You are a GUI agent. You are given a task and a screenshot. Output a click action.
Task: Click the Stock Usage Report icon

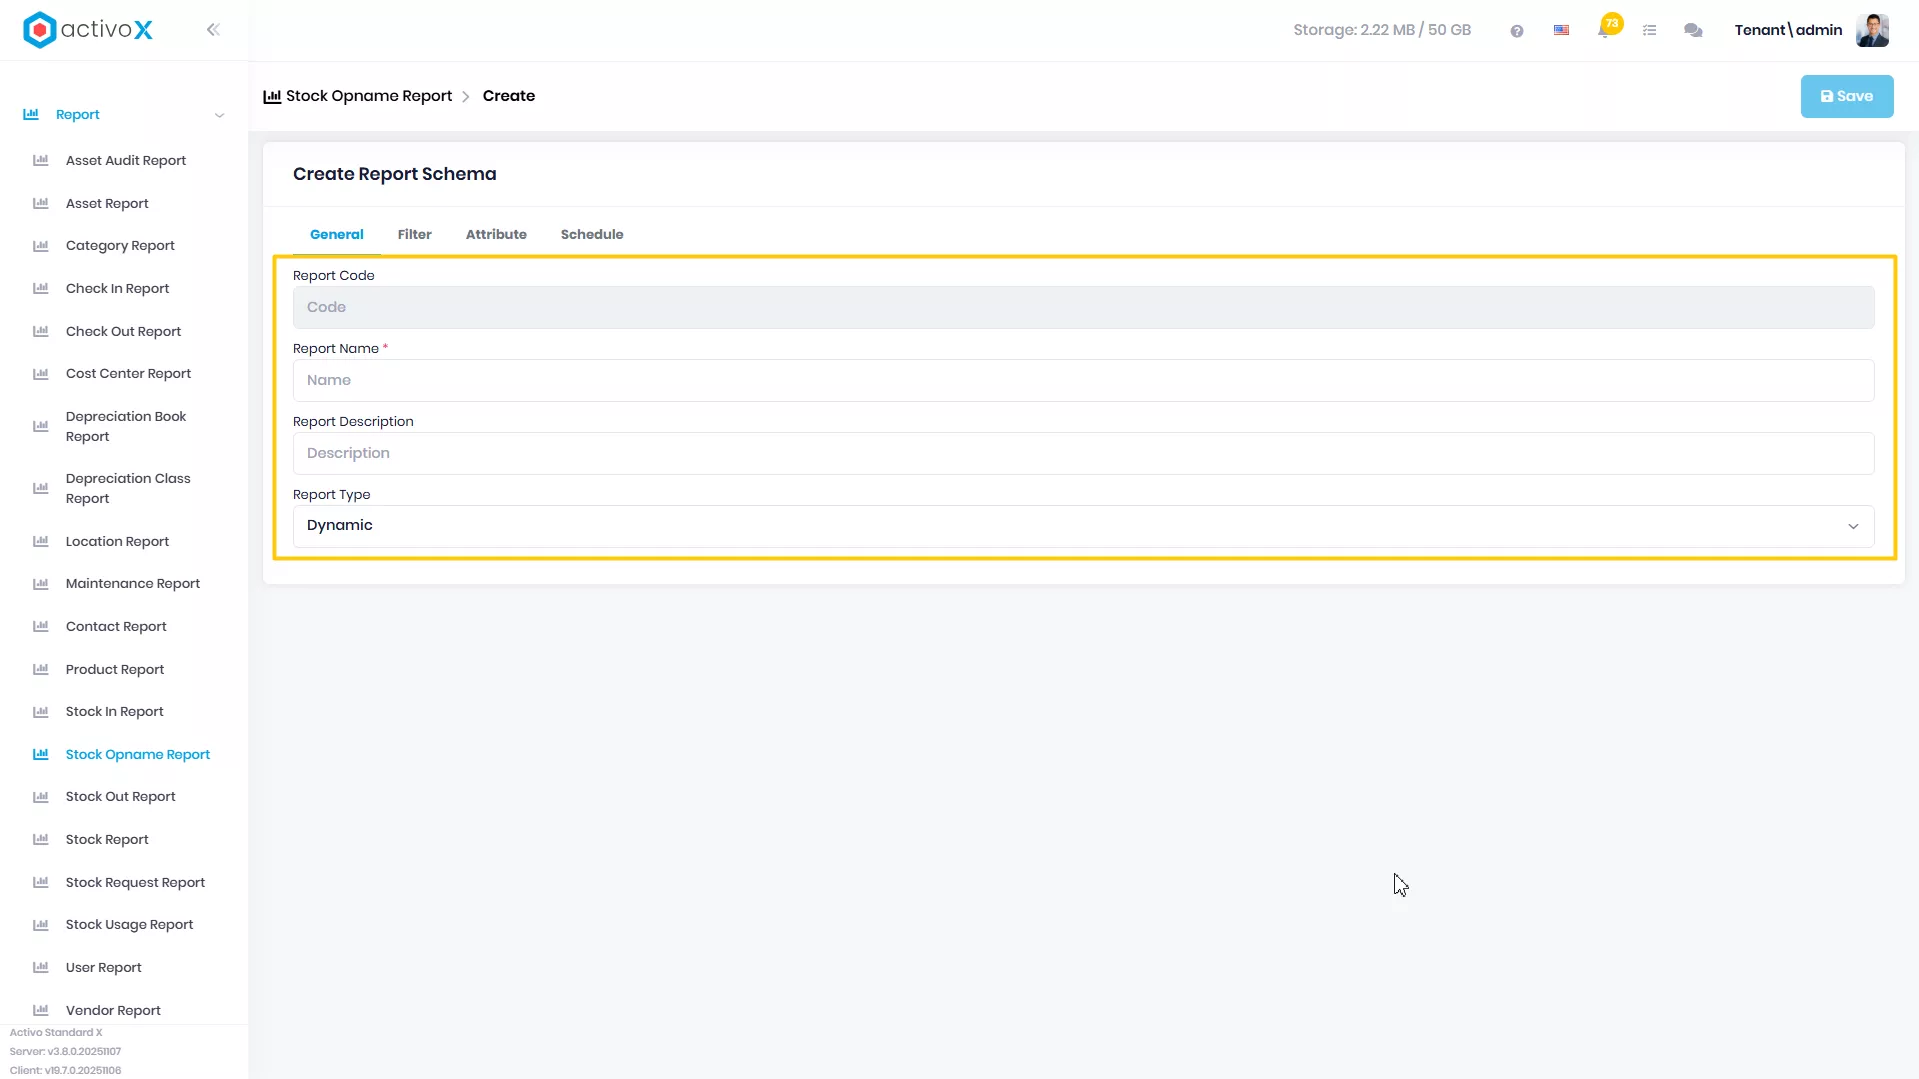point(41,925)
